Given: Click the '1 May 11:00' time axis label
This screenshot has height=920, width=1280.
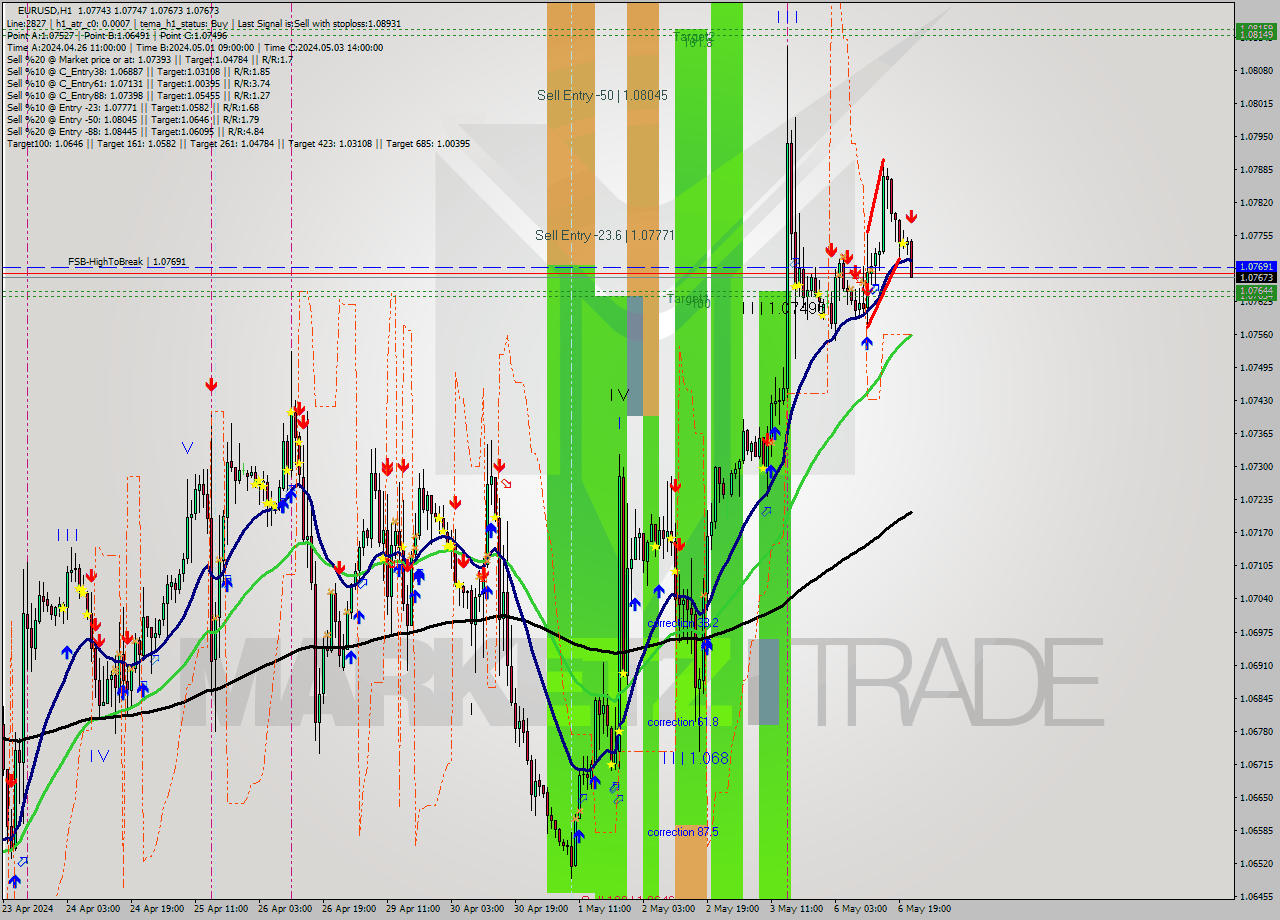Looking at the screenshot, I should point(604,909).
